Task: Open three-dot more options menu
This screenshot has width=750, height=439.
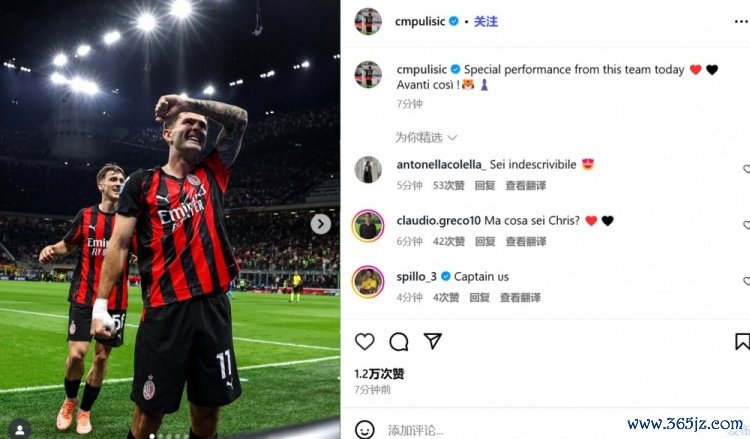Action: click(x=741, y=22)
